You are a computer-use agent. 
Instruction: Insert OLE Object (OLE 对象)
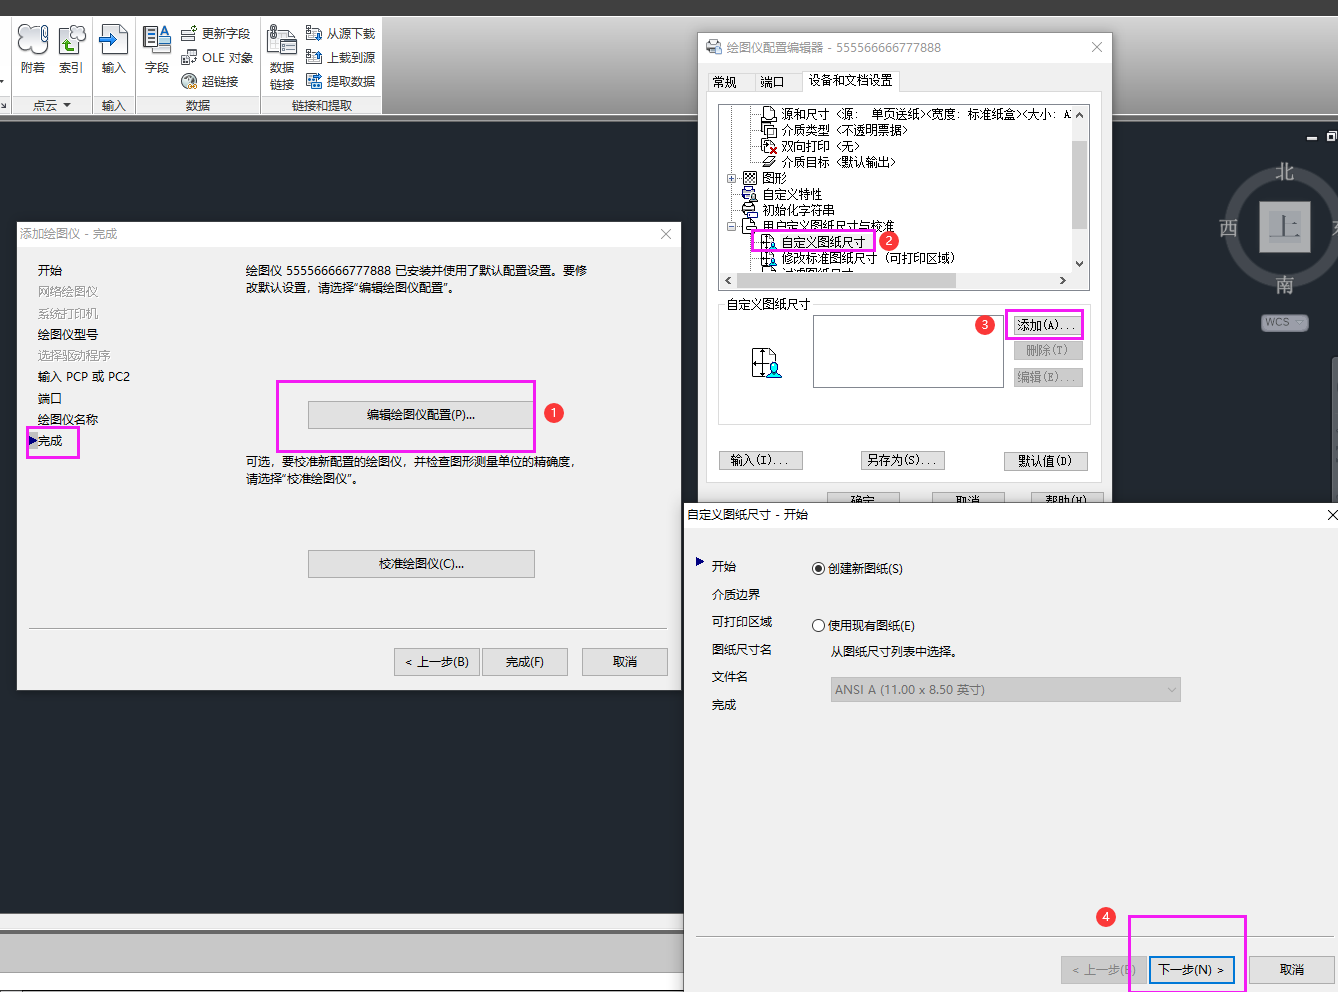(x=217, y=57)
